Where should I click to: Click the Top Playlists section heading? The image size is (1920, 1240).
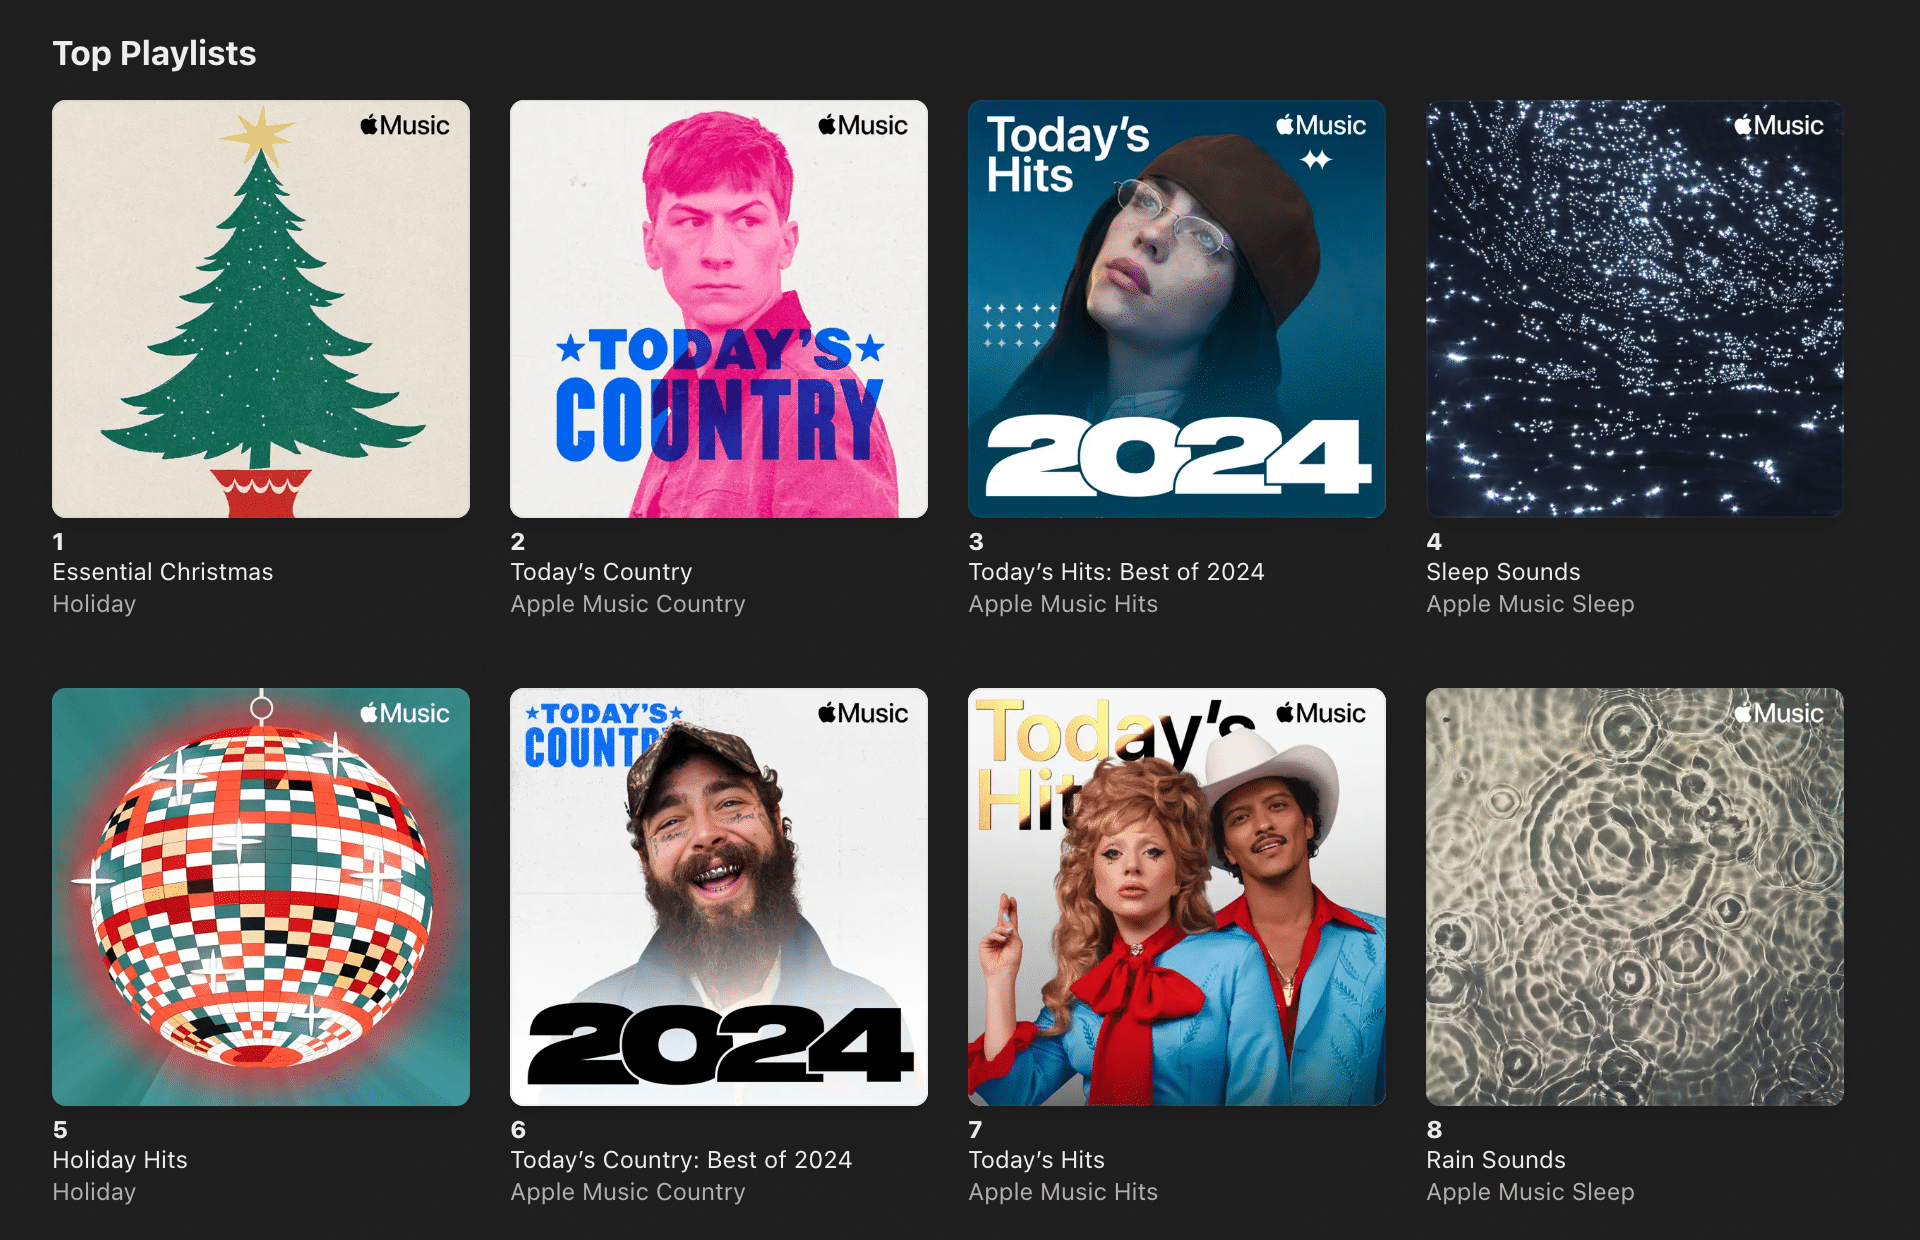point(154,53)
